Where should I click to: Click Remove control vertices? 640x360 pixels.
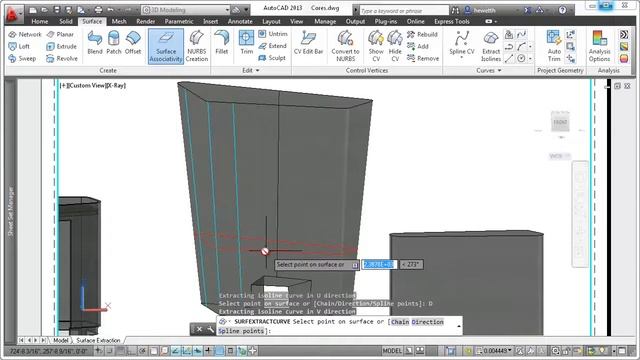click(x=423, y=58)
